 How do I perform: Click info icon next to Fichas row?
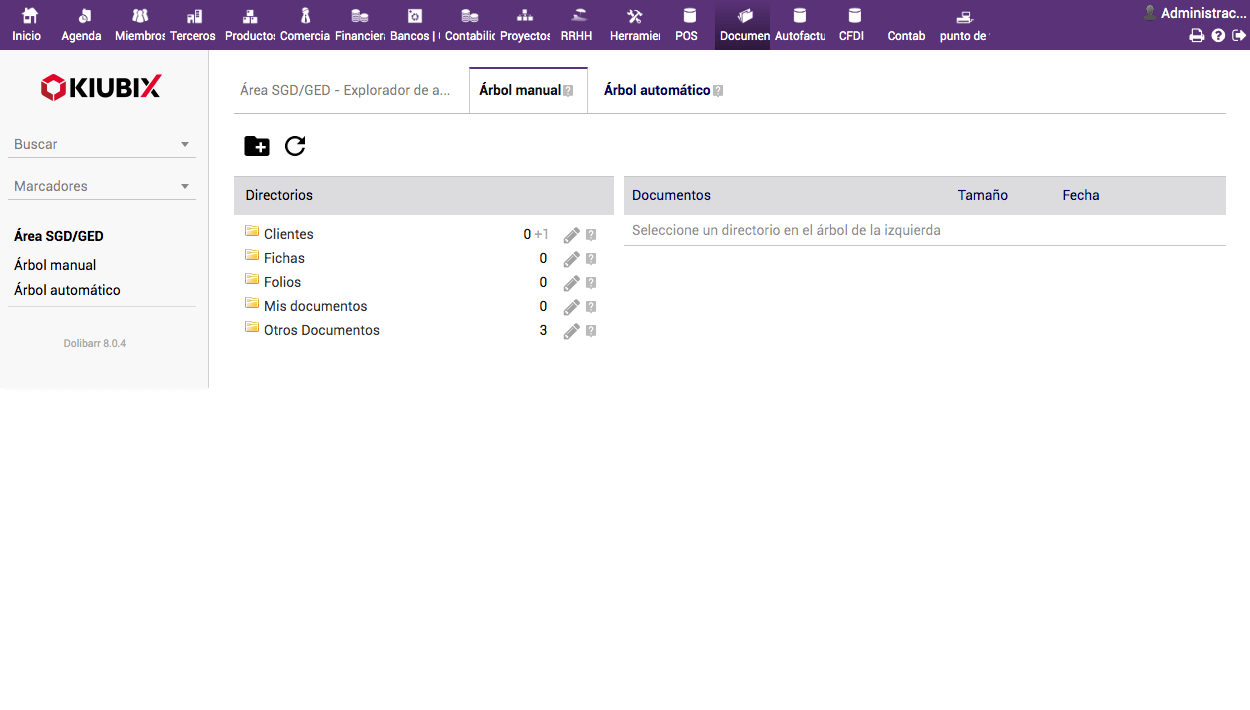[591, 259]
